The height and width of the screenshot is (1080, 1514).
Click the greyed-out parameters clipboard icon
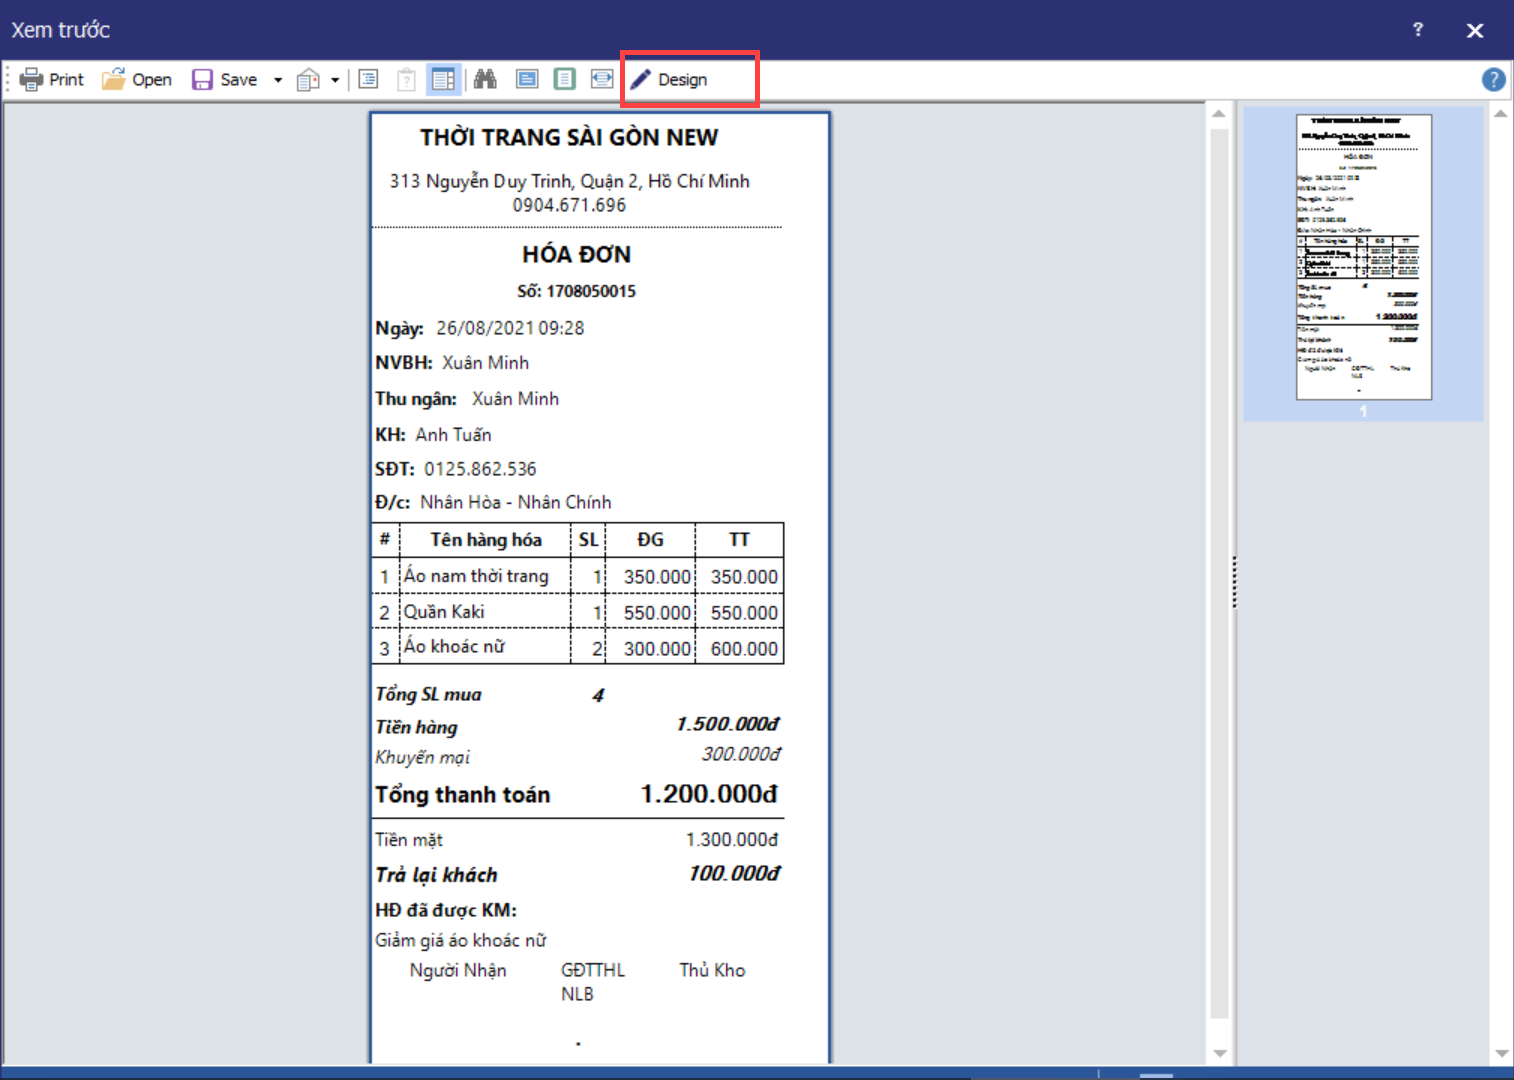point(406,79)
